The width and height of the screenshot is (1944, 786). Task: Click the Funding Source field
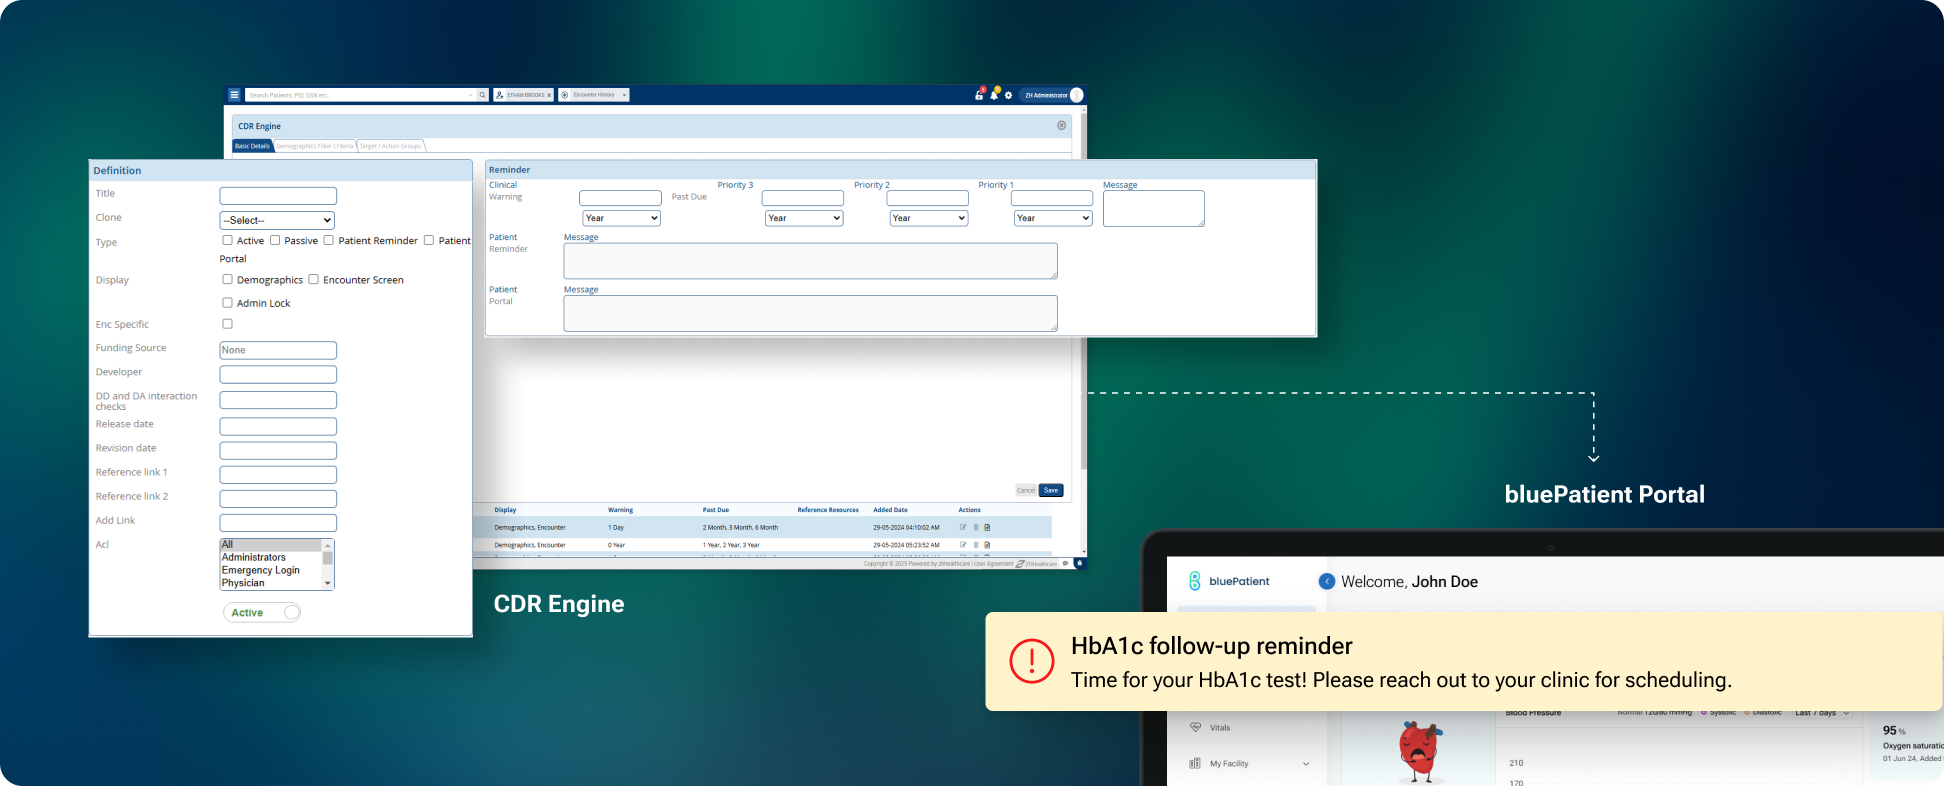point(278,350)
